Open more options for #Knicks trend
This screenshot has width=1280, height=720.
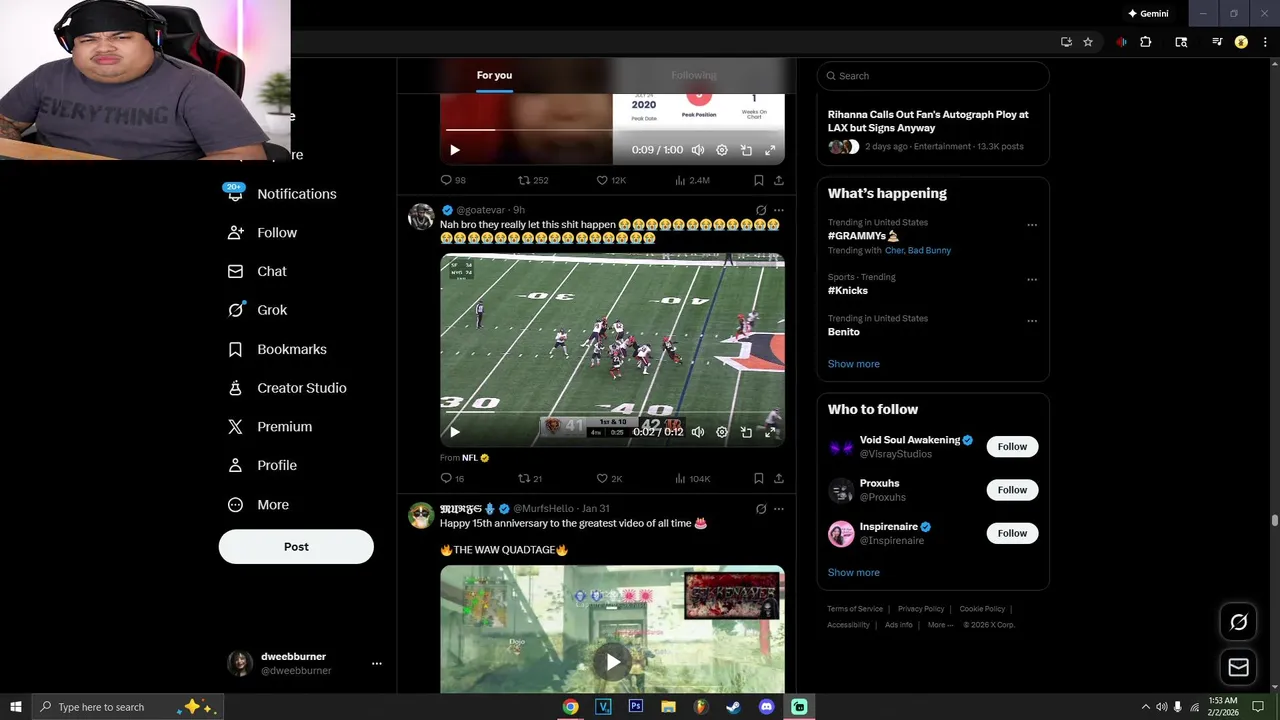click(x=1032, y=280)
